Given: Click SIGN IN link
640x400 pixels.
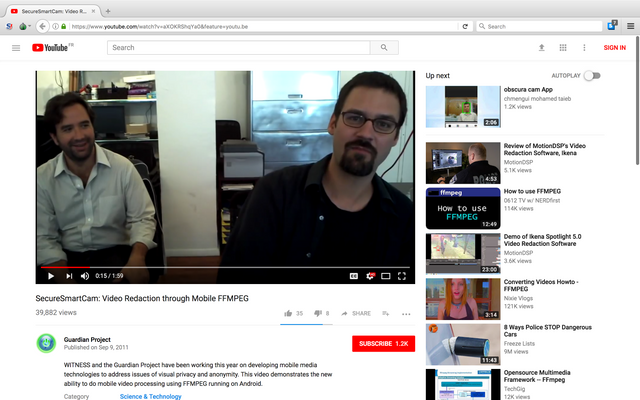Looking at the screenshot, I should [615, 48].
